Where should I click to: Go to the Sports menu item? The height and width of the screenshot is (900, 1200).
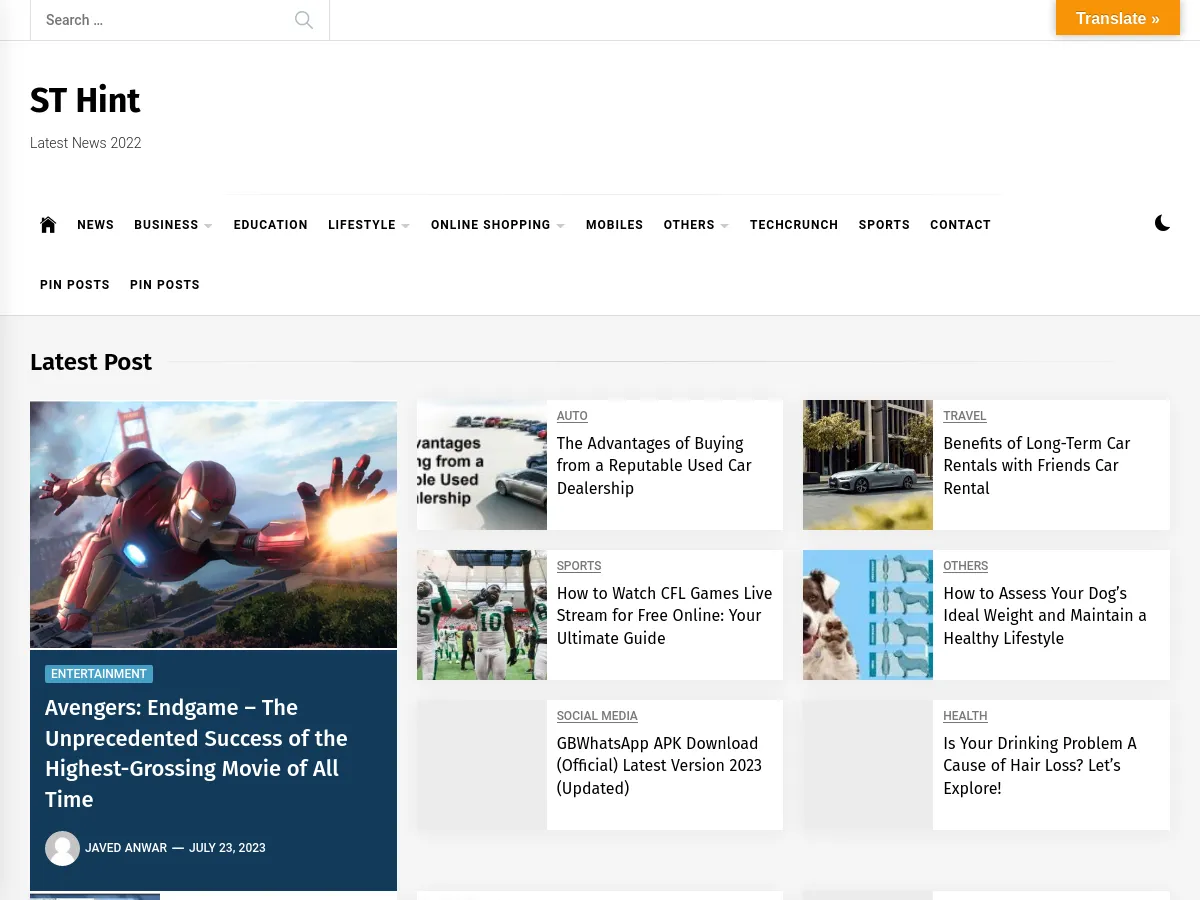[x=884, y=225]
